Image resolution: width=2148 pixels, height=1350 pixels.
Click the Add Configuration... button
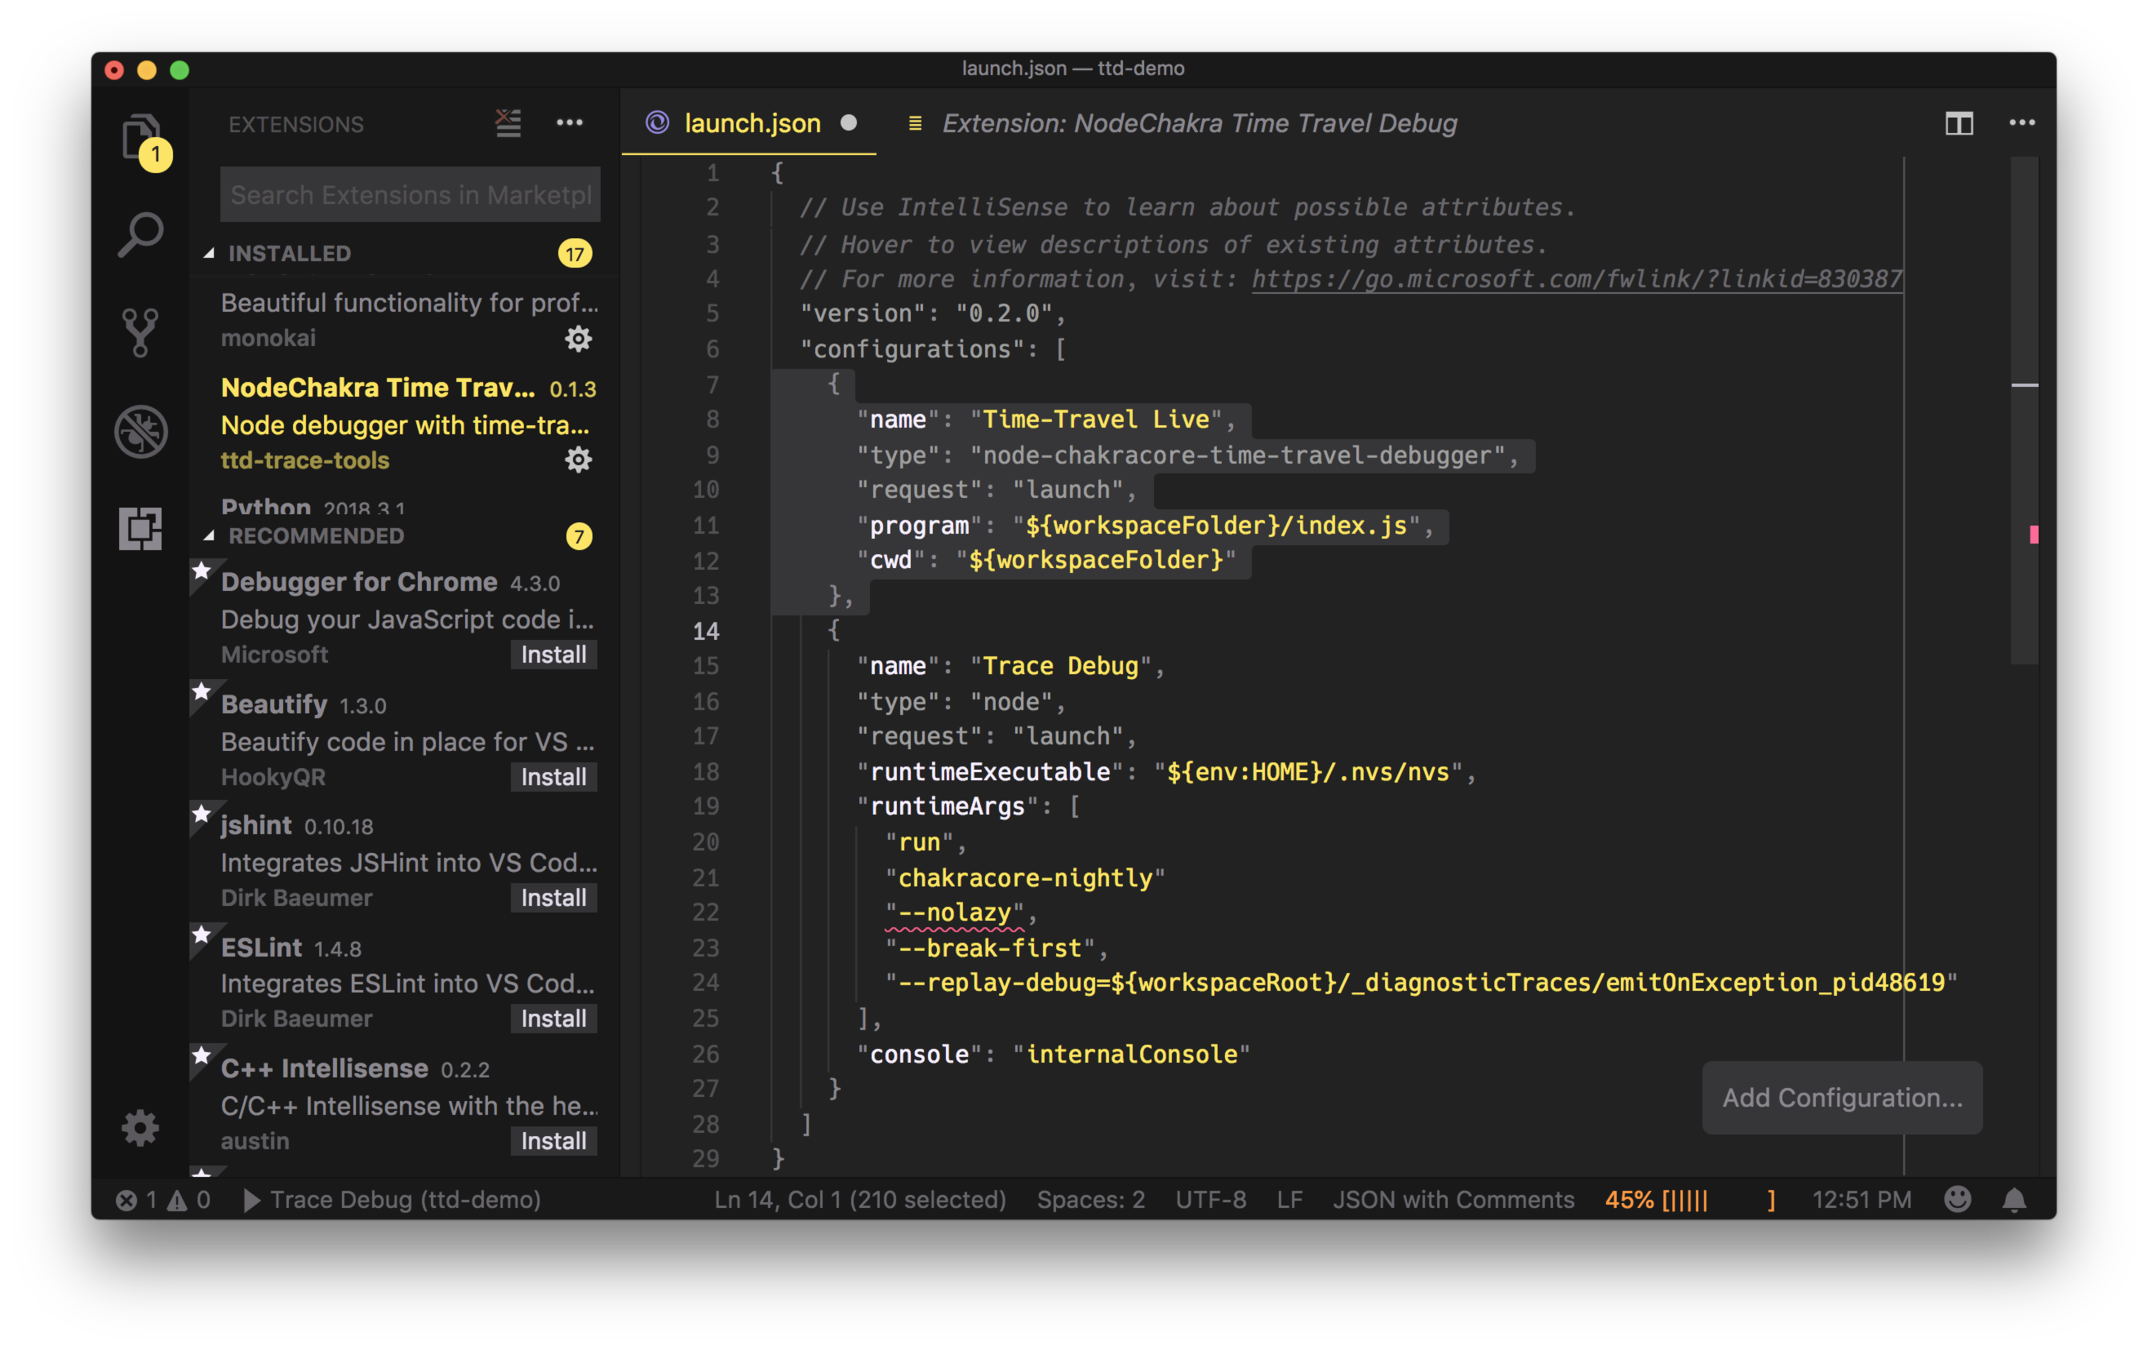tap(1841, 1097)
